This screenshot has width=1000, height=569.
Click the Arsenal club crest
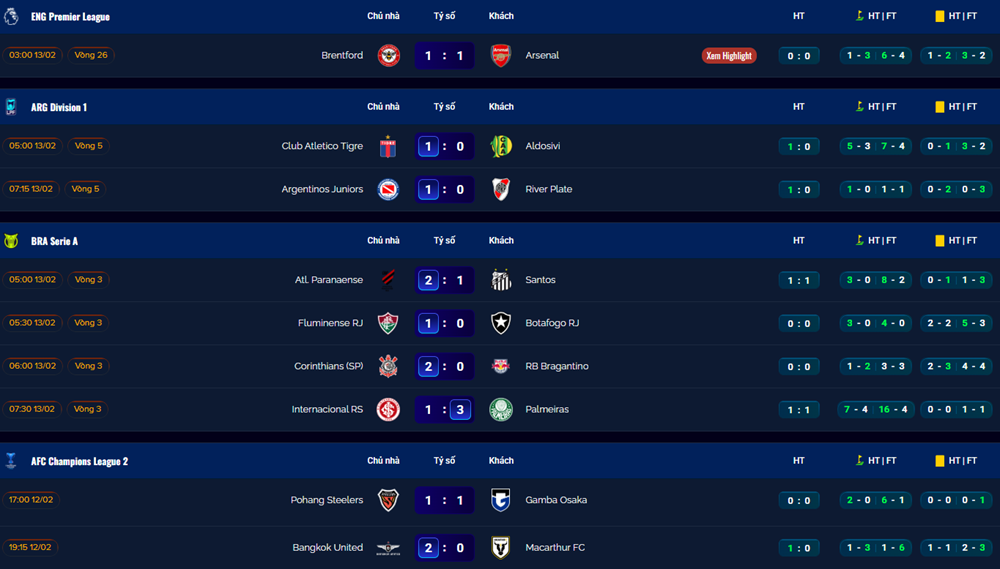501,56
